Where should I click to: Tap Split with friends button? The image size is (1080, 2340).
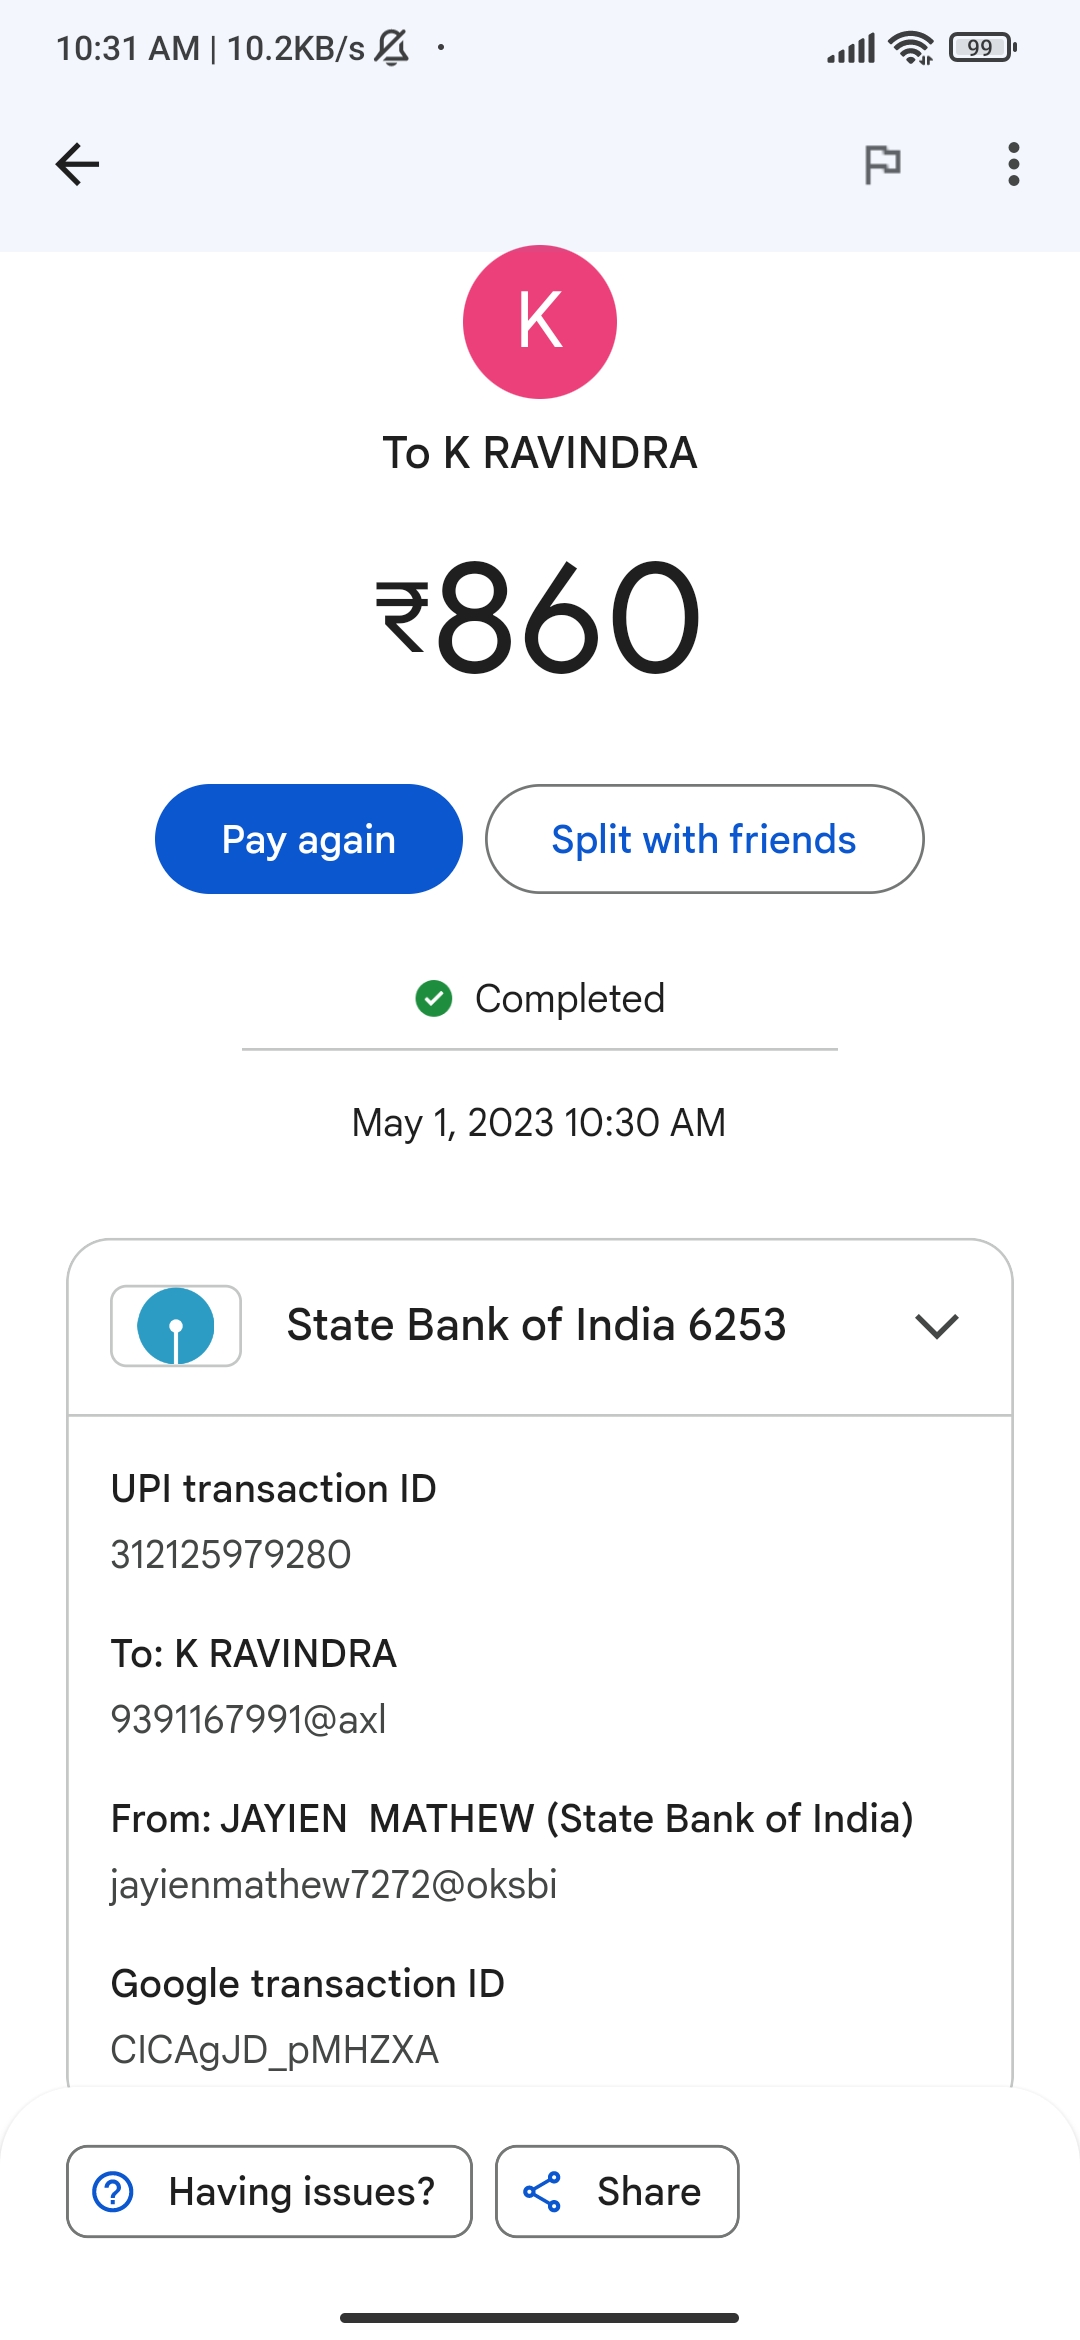[704, 839]
